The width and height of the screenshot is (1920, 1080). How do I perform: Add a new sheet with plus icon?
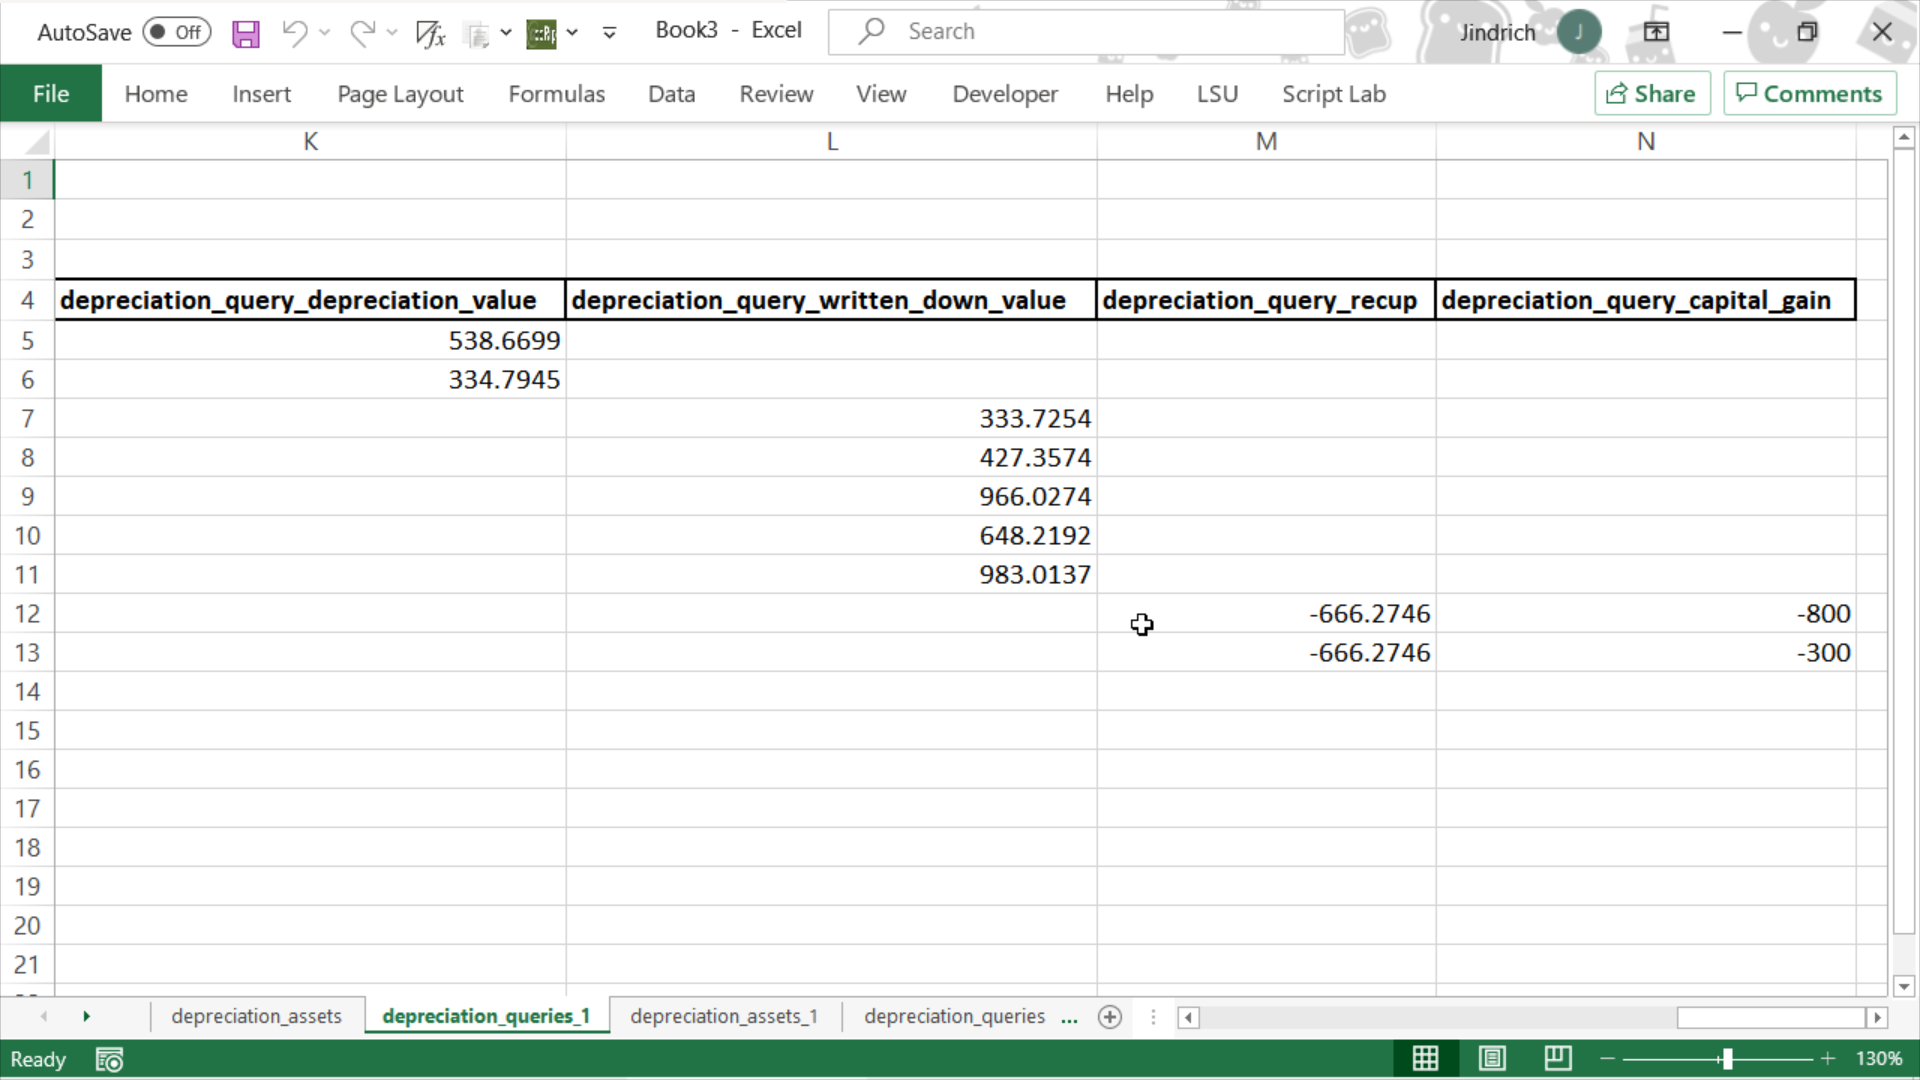point(1109,1017)
